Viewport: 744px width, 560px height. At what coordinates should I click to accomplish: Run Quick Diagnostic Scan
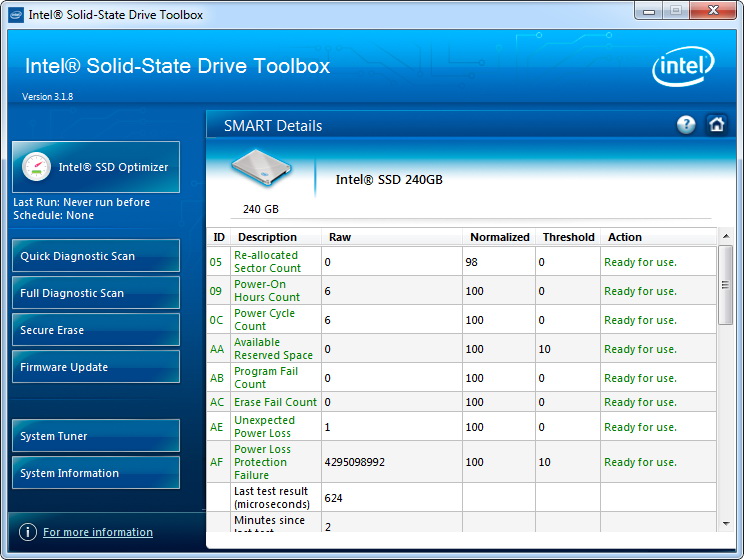pos(96,256)
